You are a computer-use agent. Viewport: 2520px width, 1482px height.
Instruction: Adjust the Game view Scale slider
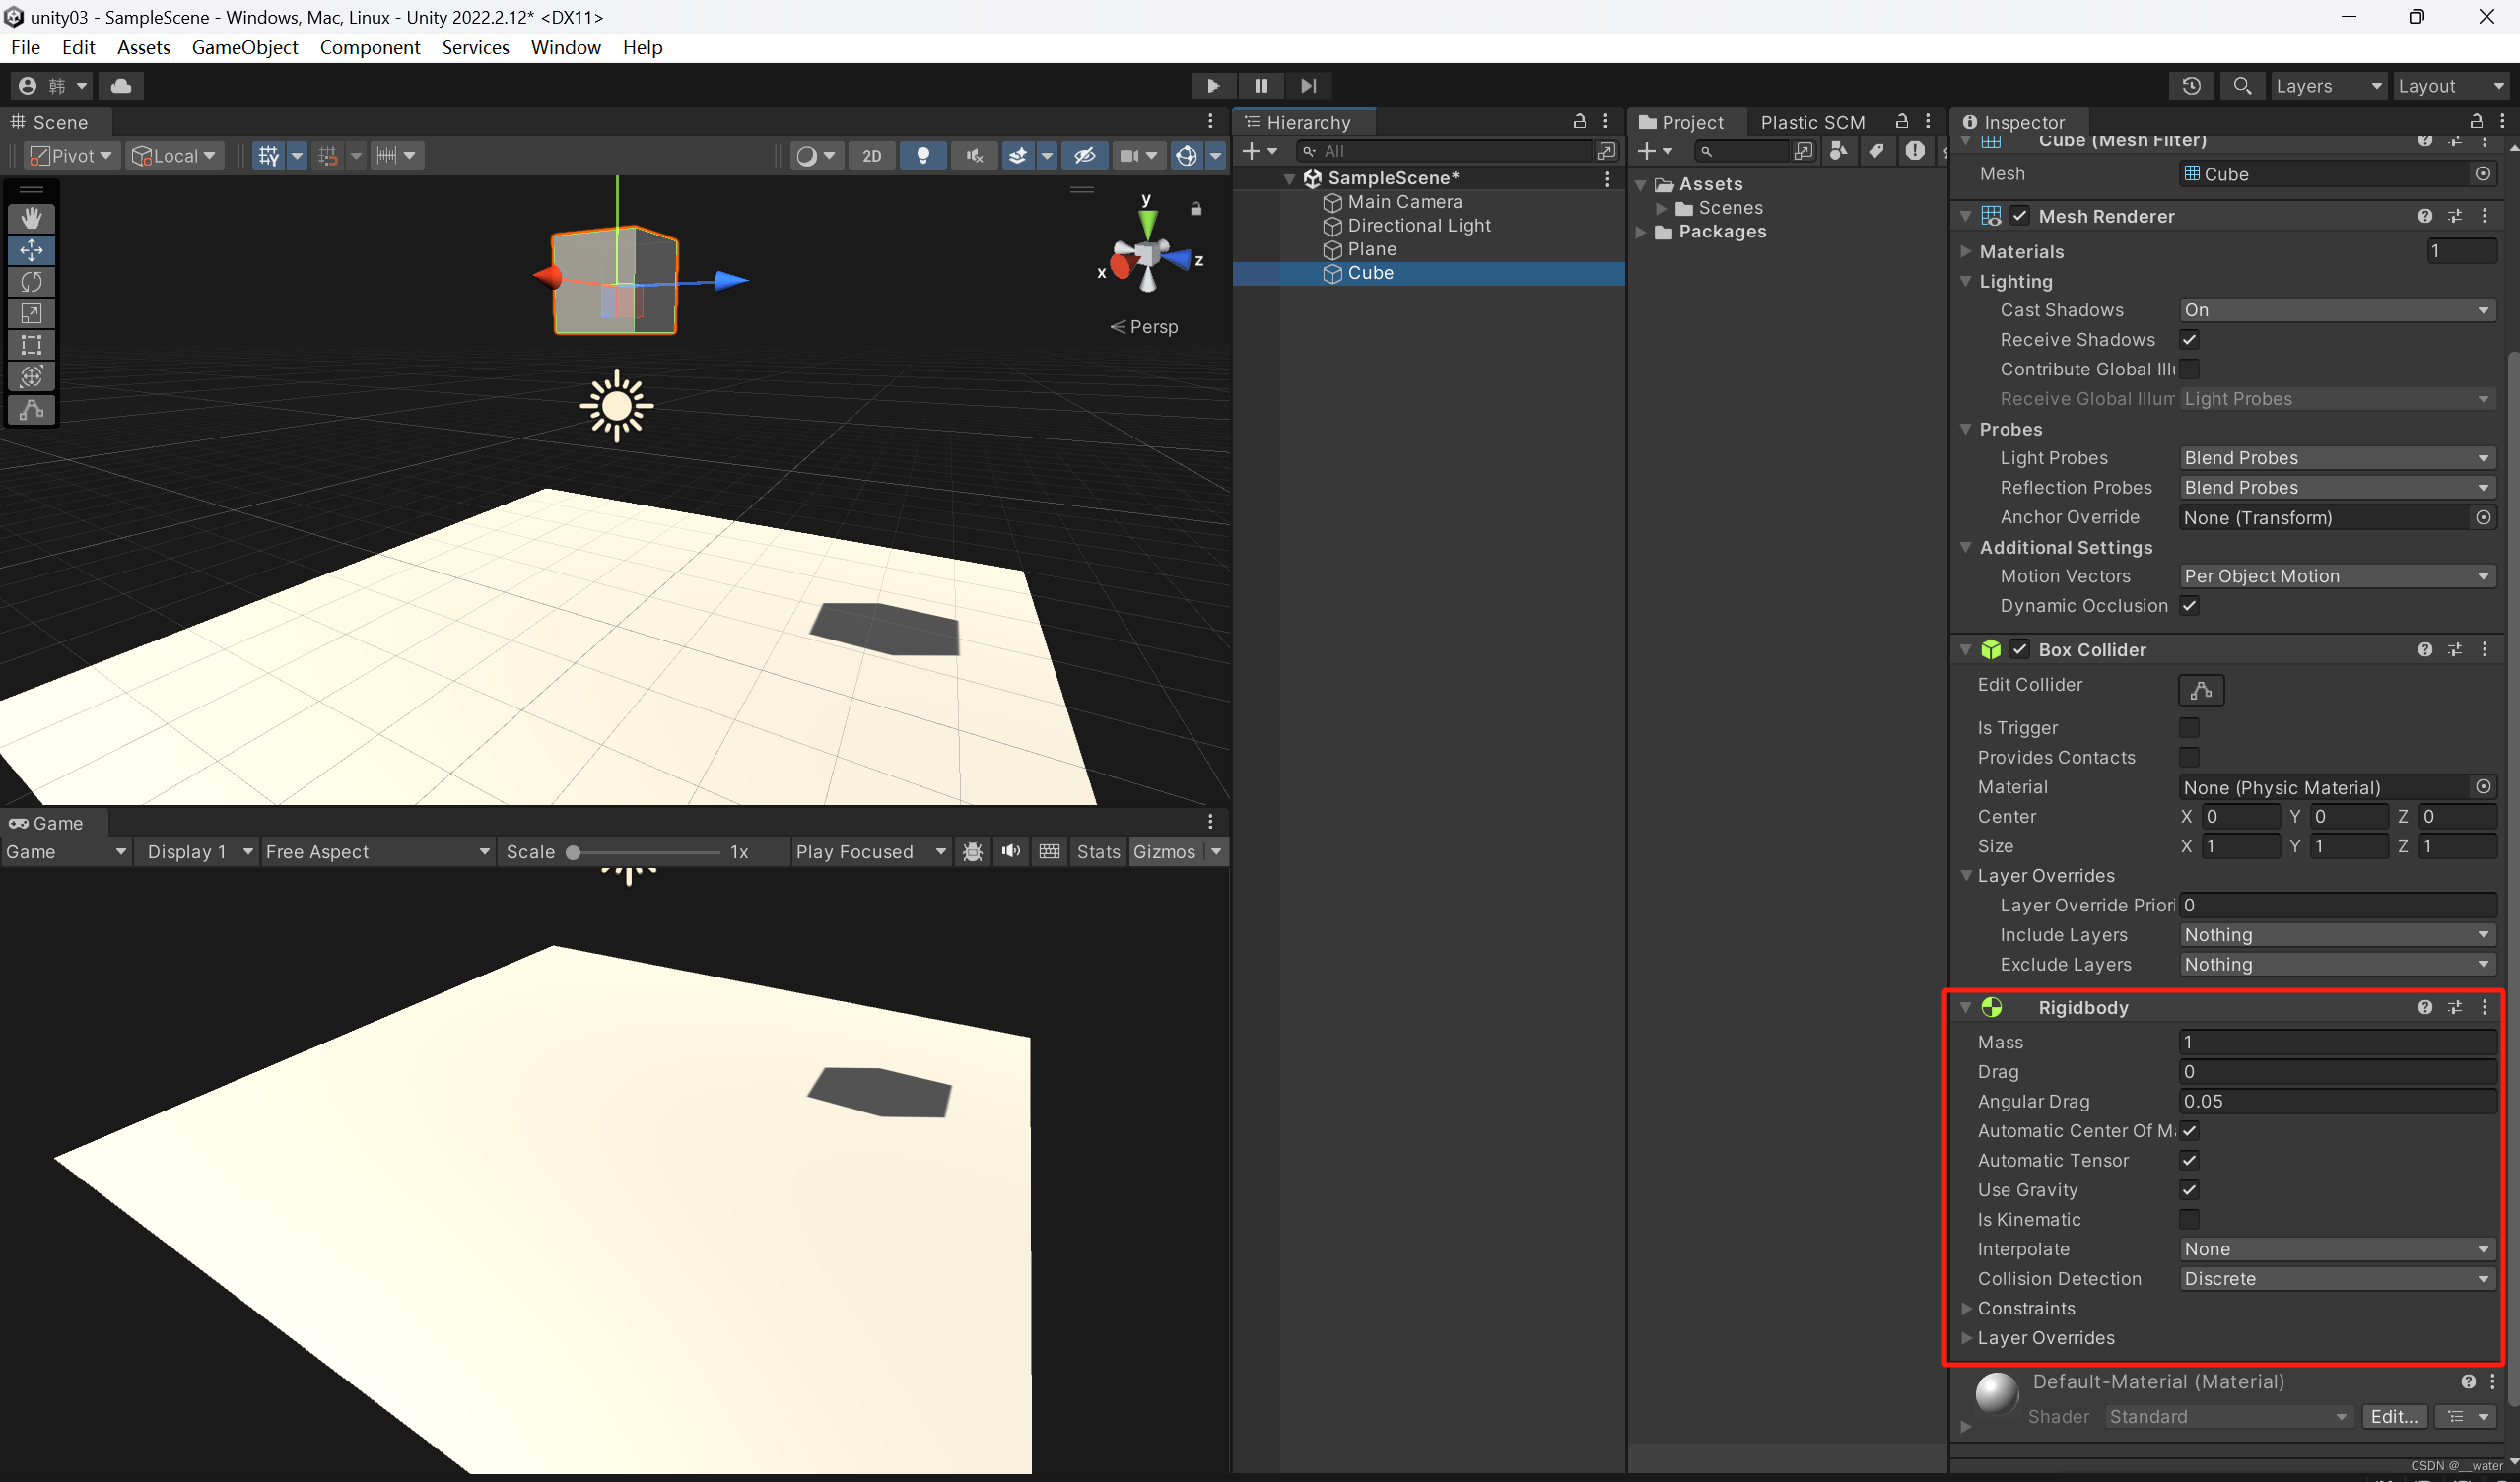(575, 852)
